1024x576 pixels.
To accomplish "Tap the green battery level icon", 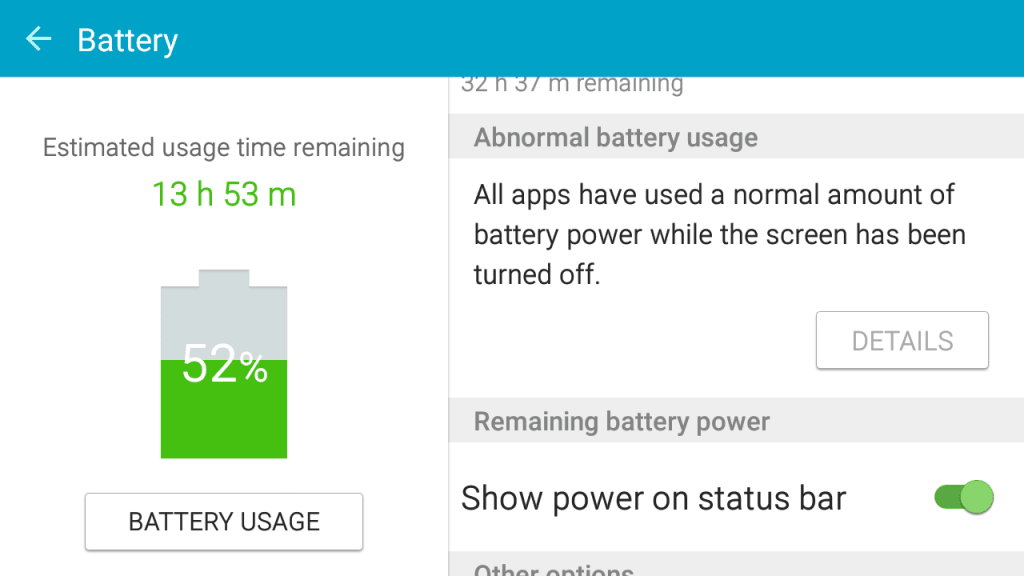I will coord(224,364).
